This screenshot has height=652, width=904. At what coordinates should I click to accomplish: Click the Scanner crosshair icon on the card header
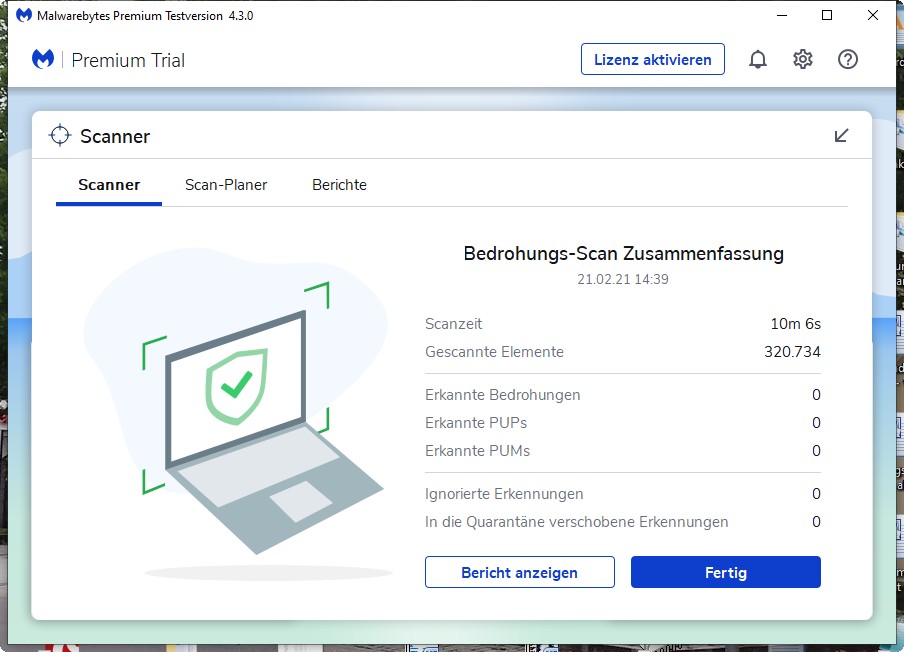coord(60,135)
